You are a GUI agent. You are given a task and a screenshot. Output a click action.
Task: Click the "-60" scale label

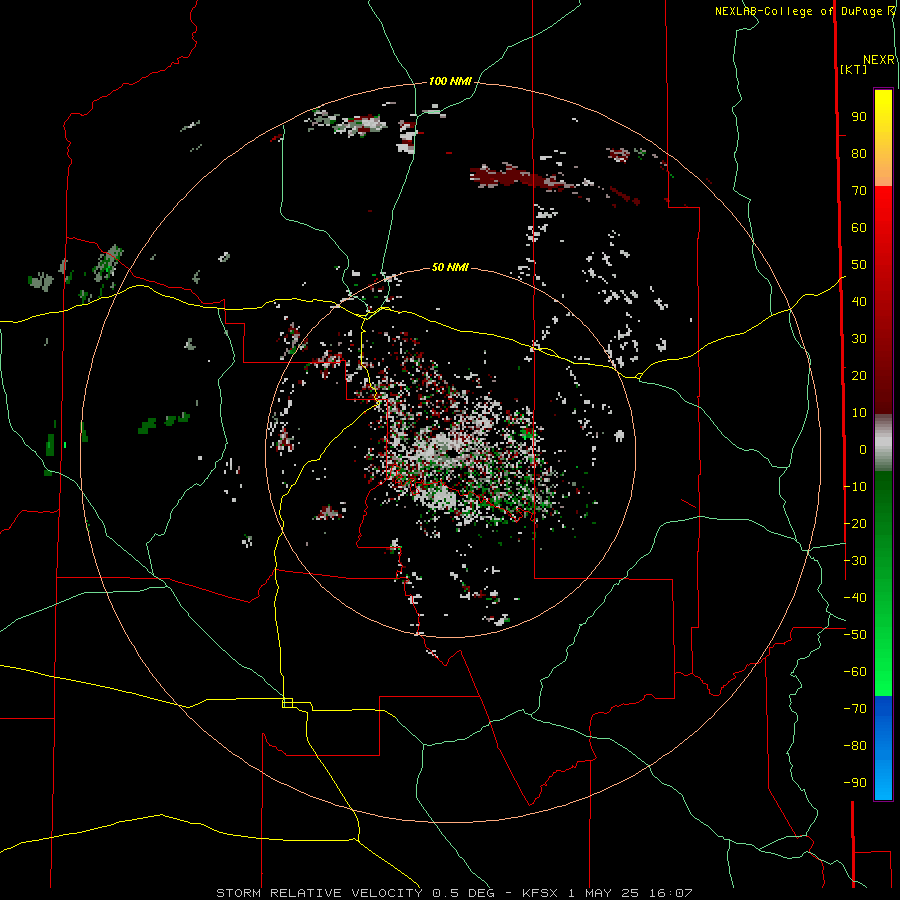pyautogui.click(x=855, y=672)
